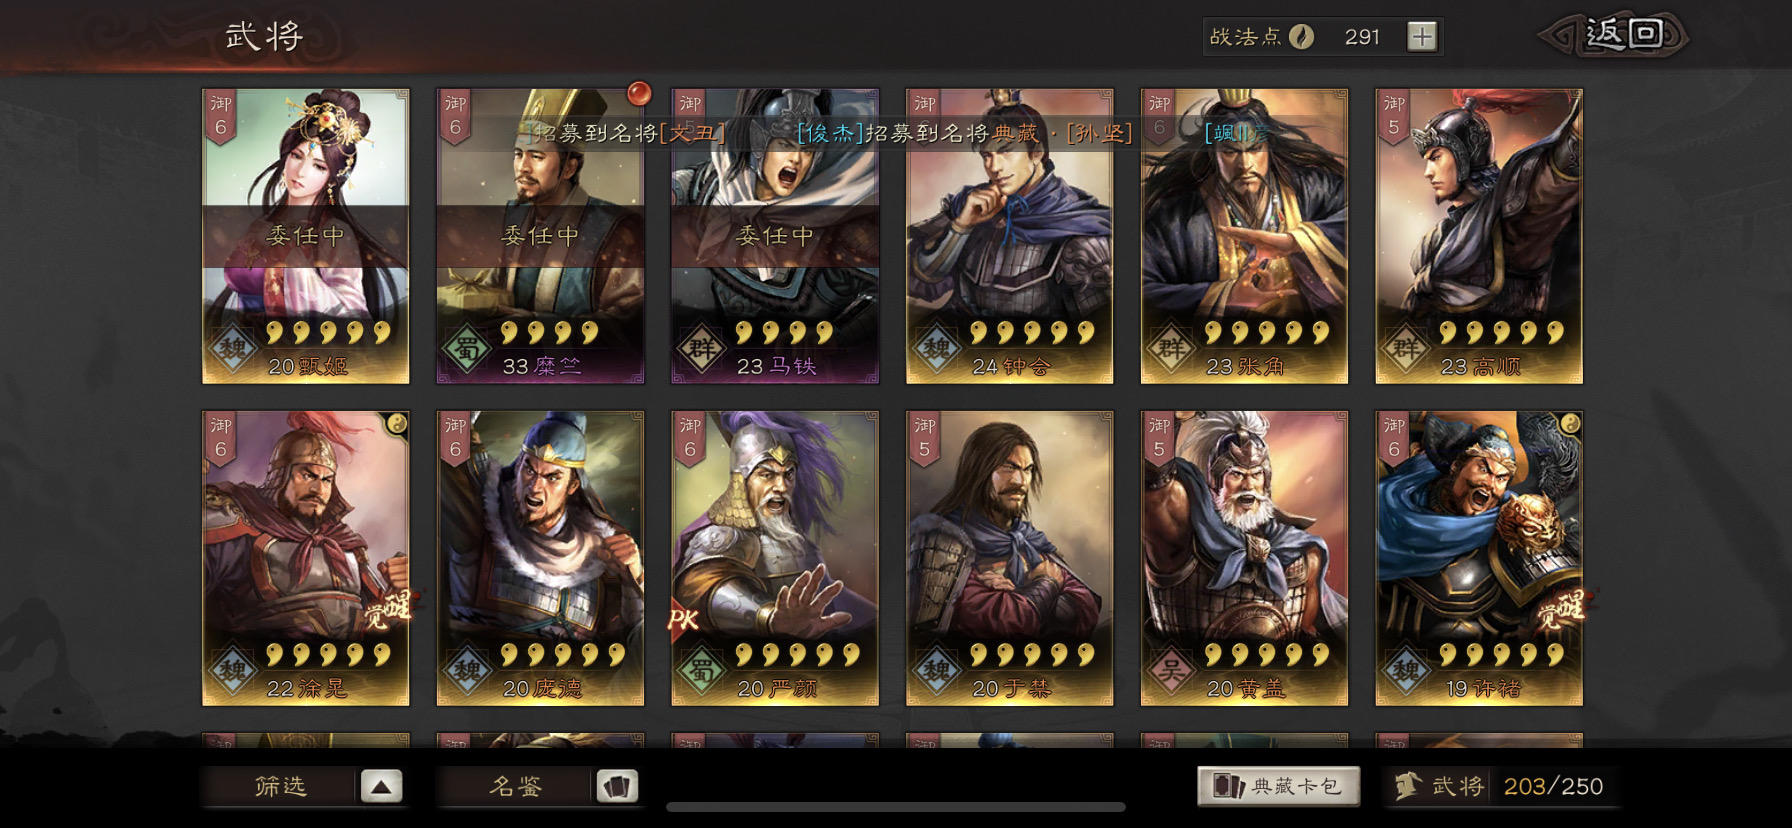This screenshot has width=1792, height=828.
Task: Click the 战法点 feather currency icon
Action: tap(1301, 37)
